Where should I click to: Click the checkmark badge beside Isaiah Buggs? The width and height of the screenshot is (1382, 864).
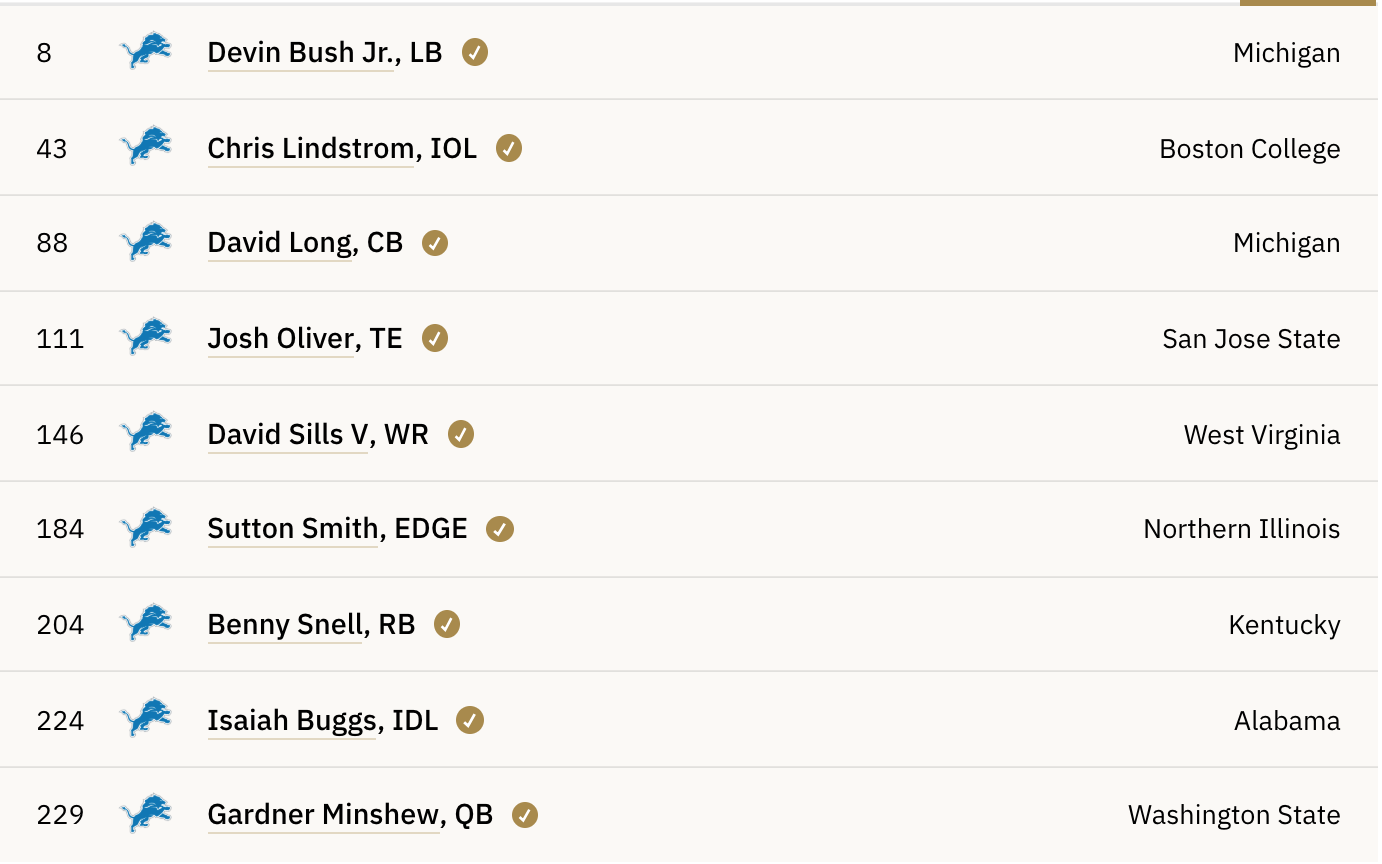470,720
